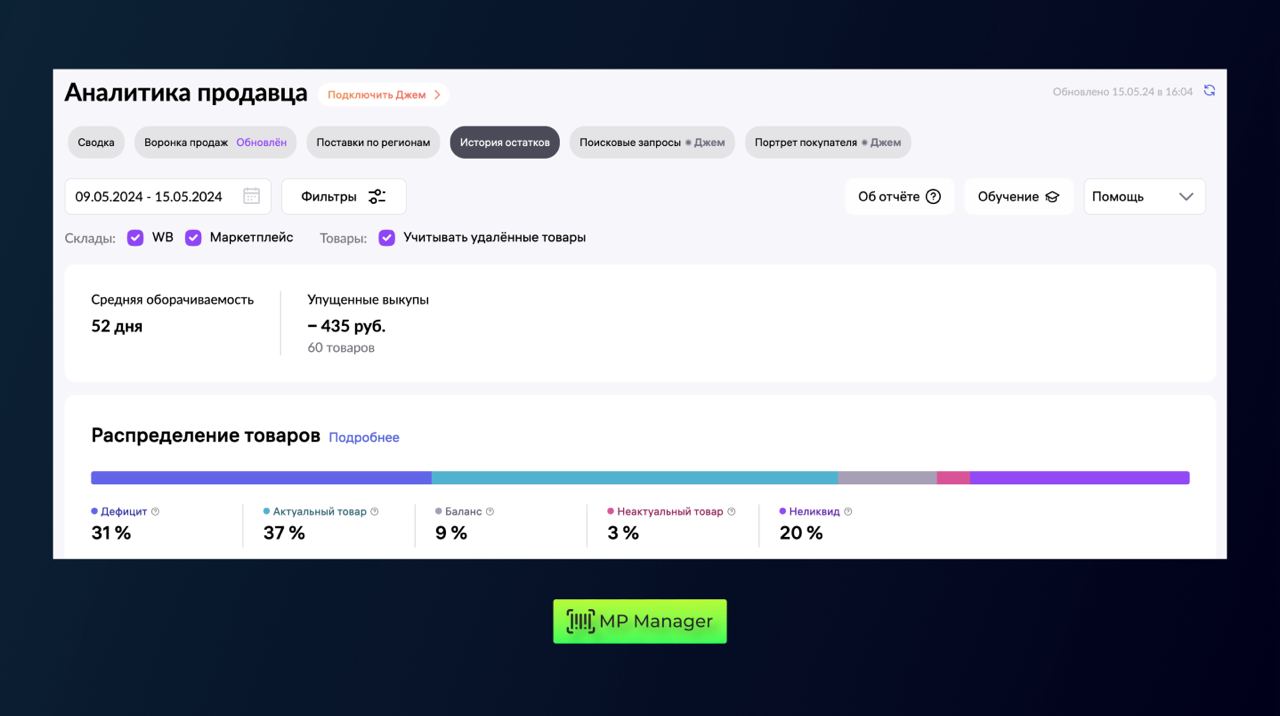Click help icon next to Неликвид
This screenshot has height=716, width=1280.
click(x=848, y=512)
